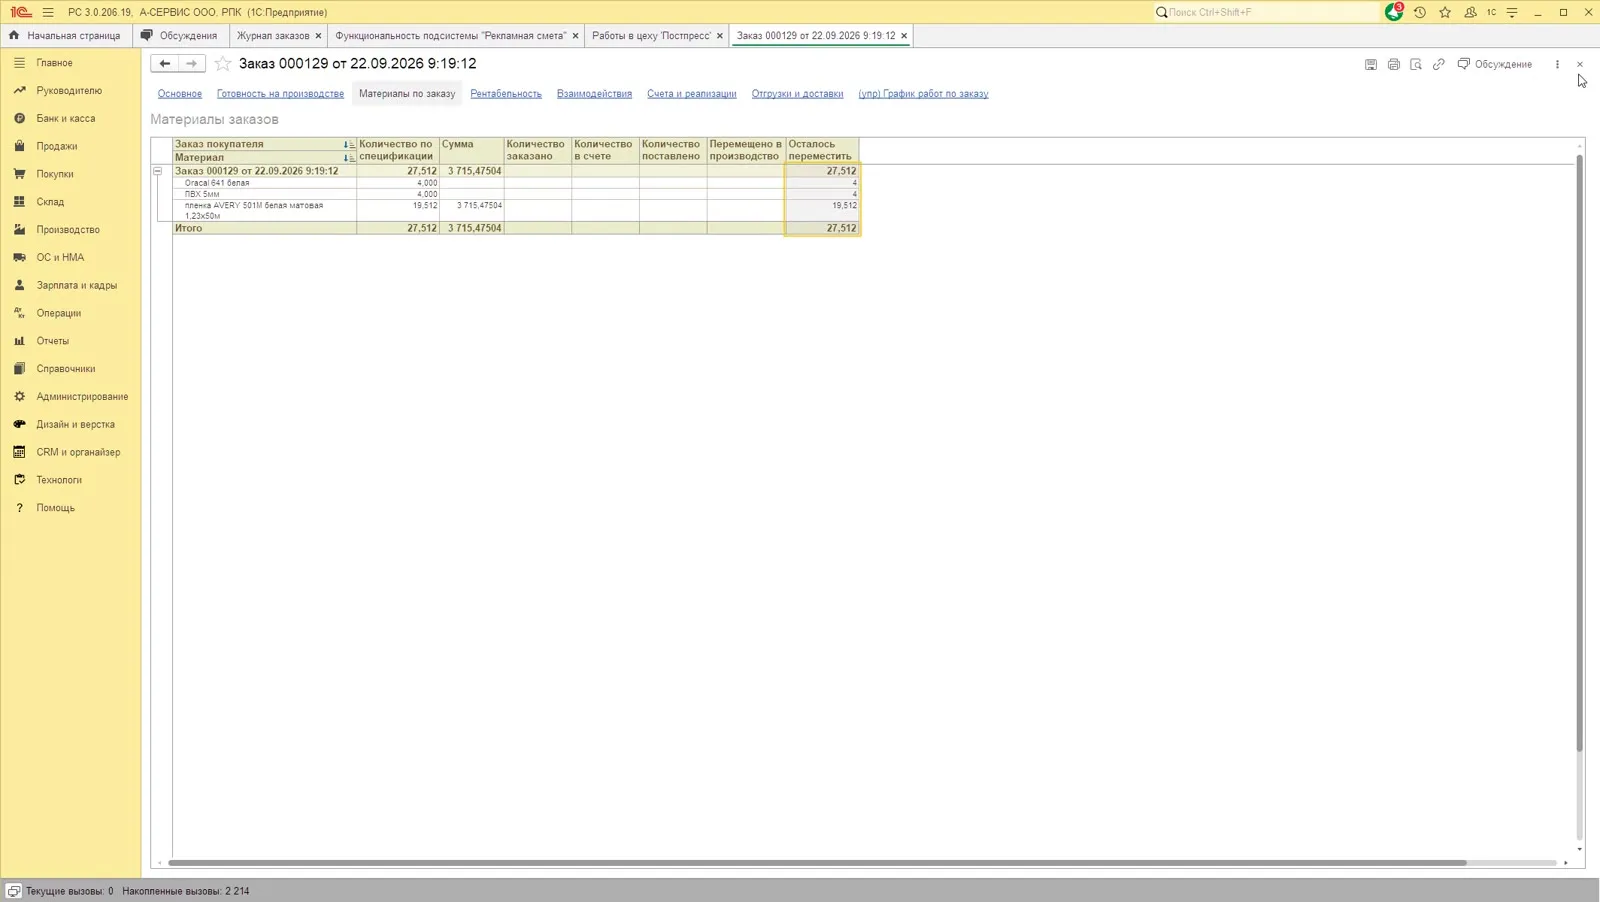Click in the search field Поиск Ctrl+Shift+F

(x=1265, y=12)
